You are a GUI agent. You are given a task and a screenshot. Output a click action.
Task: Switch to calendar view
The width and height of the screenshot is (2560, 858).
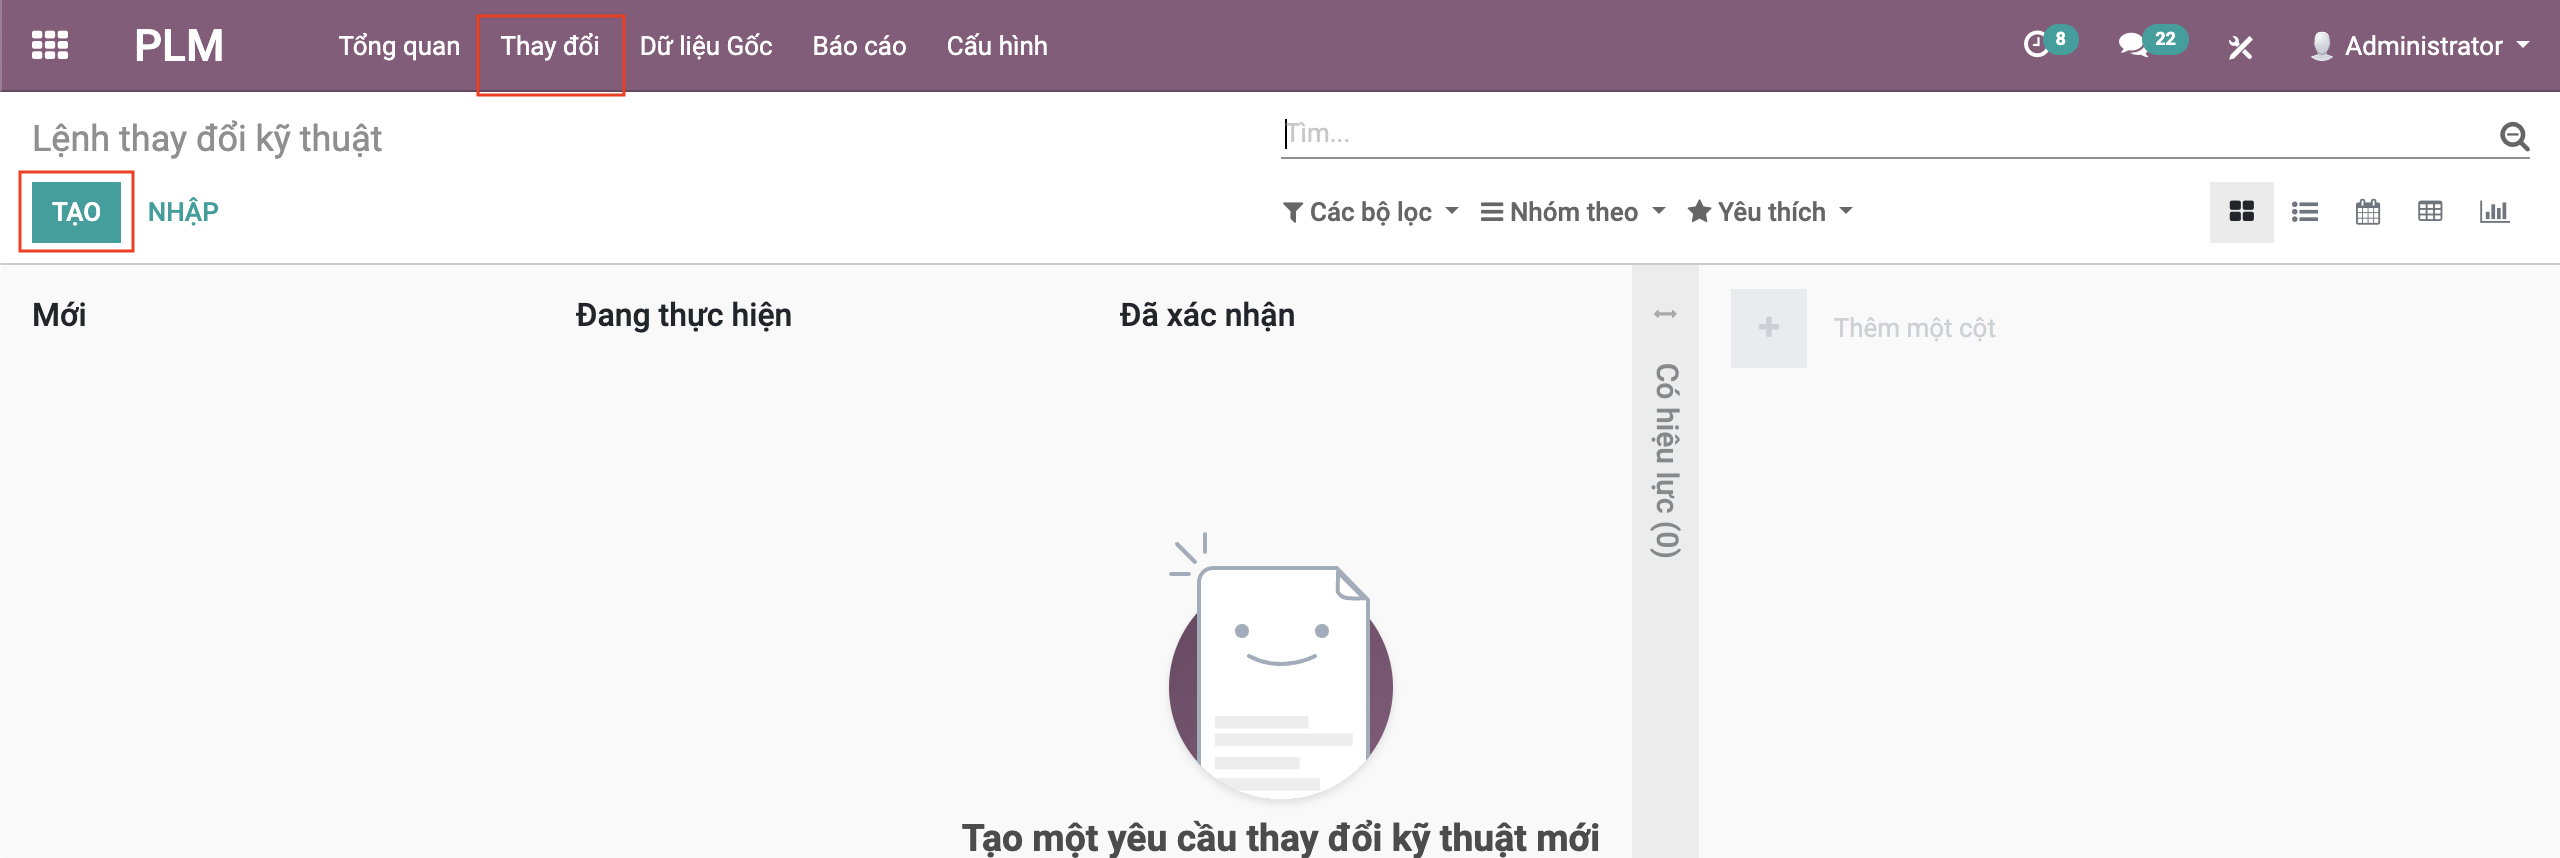pos(2367,212)
